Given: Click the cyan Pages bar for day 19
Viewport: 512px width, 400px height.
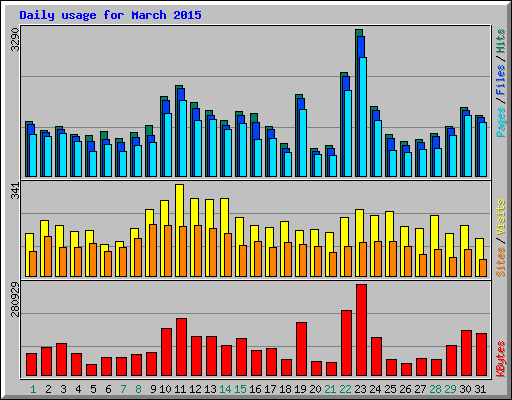Looking at the screenshot, I should coord(303,143).
